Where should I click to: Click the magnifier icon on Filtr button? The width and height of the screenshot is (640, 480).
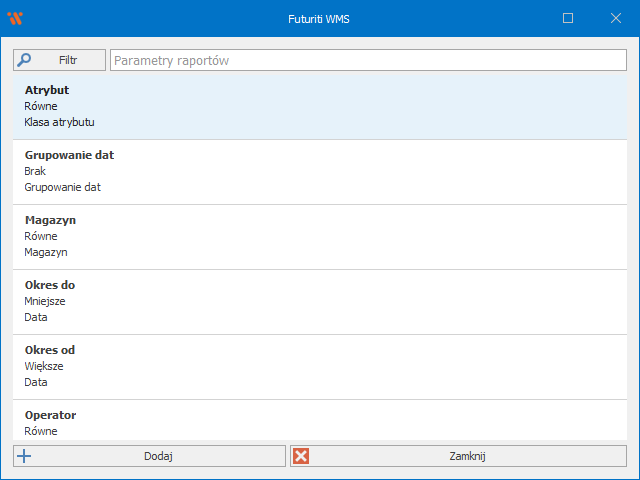pyautogui.click(x=25, y=60)
